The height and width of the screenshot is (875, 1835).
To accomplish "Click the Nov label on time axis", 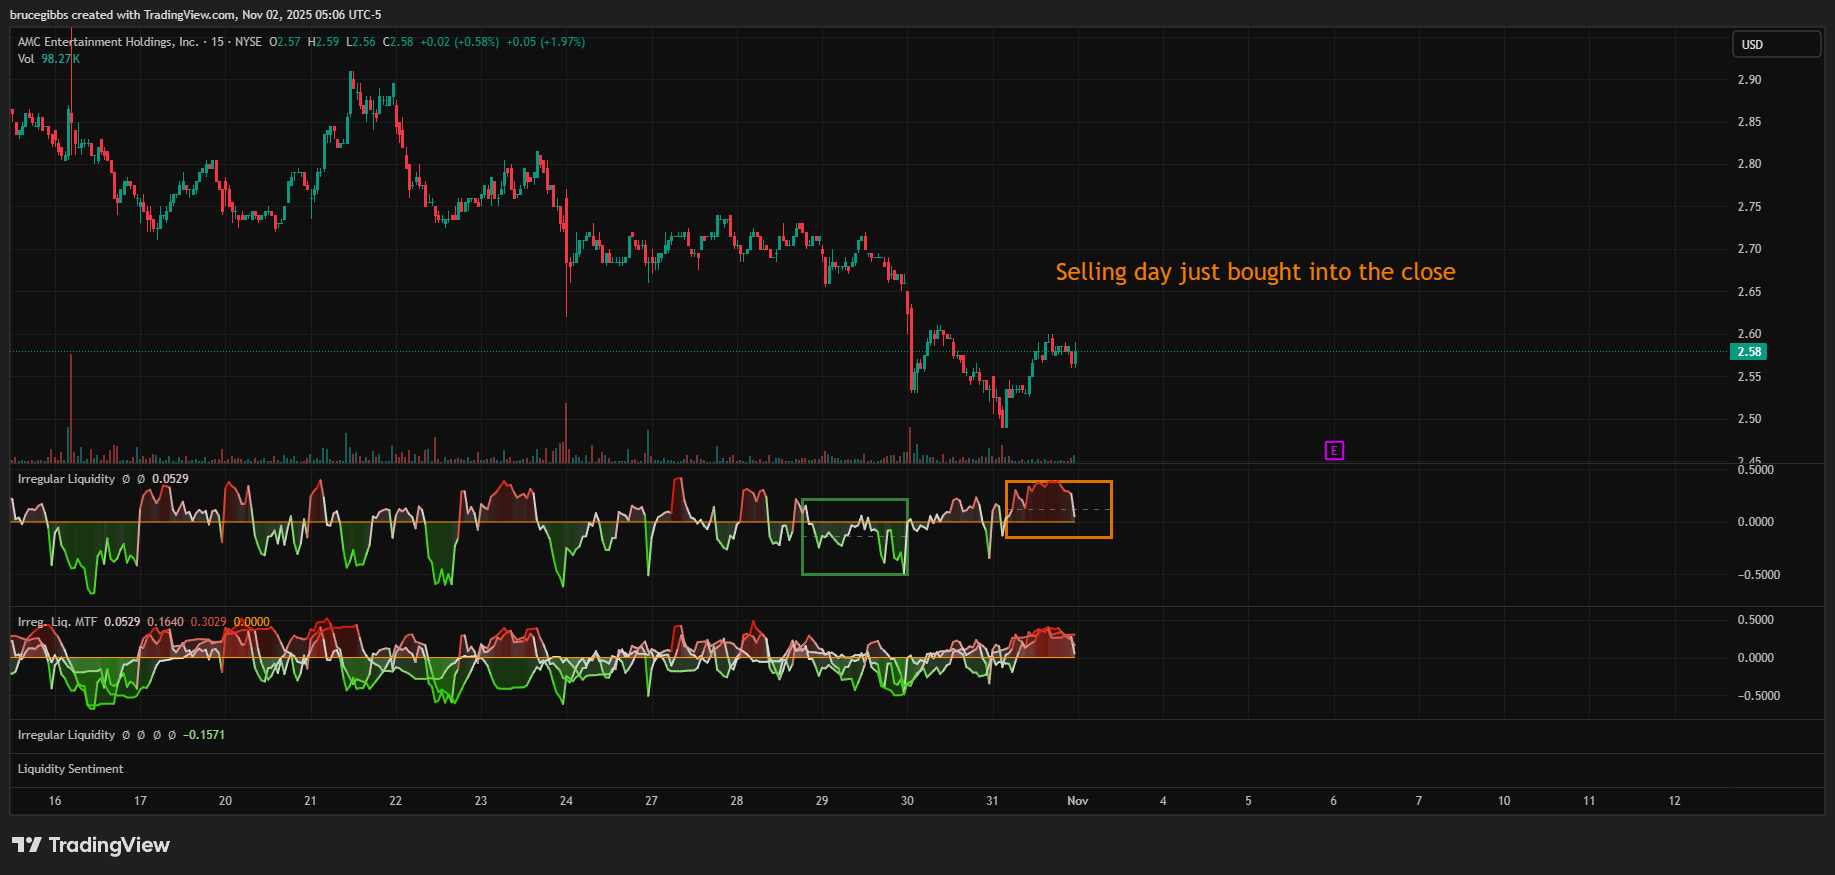I will [x=1077, y=801].
